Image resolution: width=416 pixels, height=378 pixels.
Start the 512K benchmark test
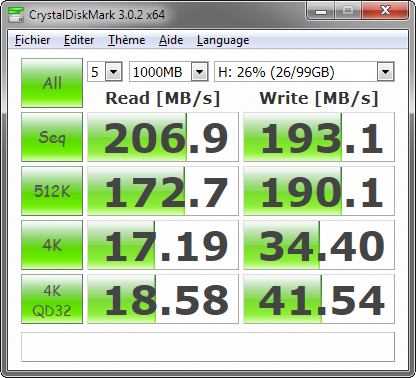[x=52, y=191]
